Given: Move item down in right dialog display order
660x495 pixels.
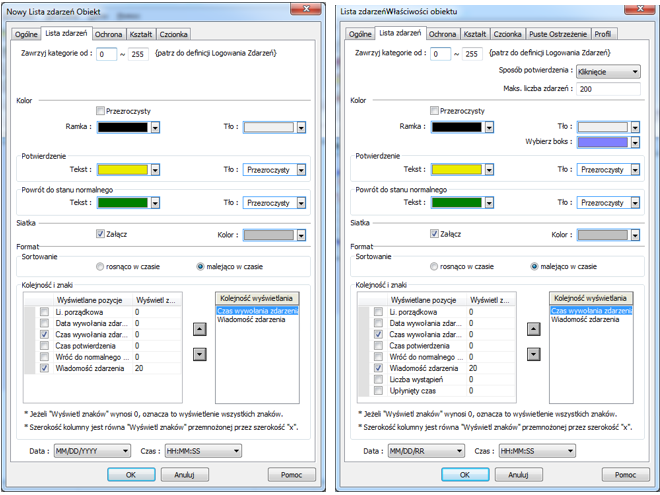Looking at the screenshot, I should 534,354.
